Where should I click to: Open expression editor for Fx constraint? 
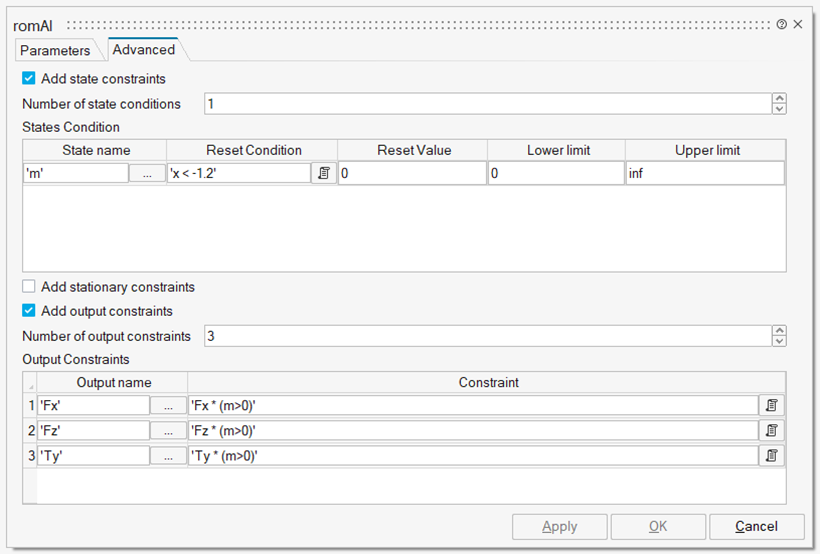tap(772, 405)
